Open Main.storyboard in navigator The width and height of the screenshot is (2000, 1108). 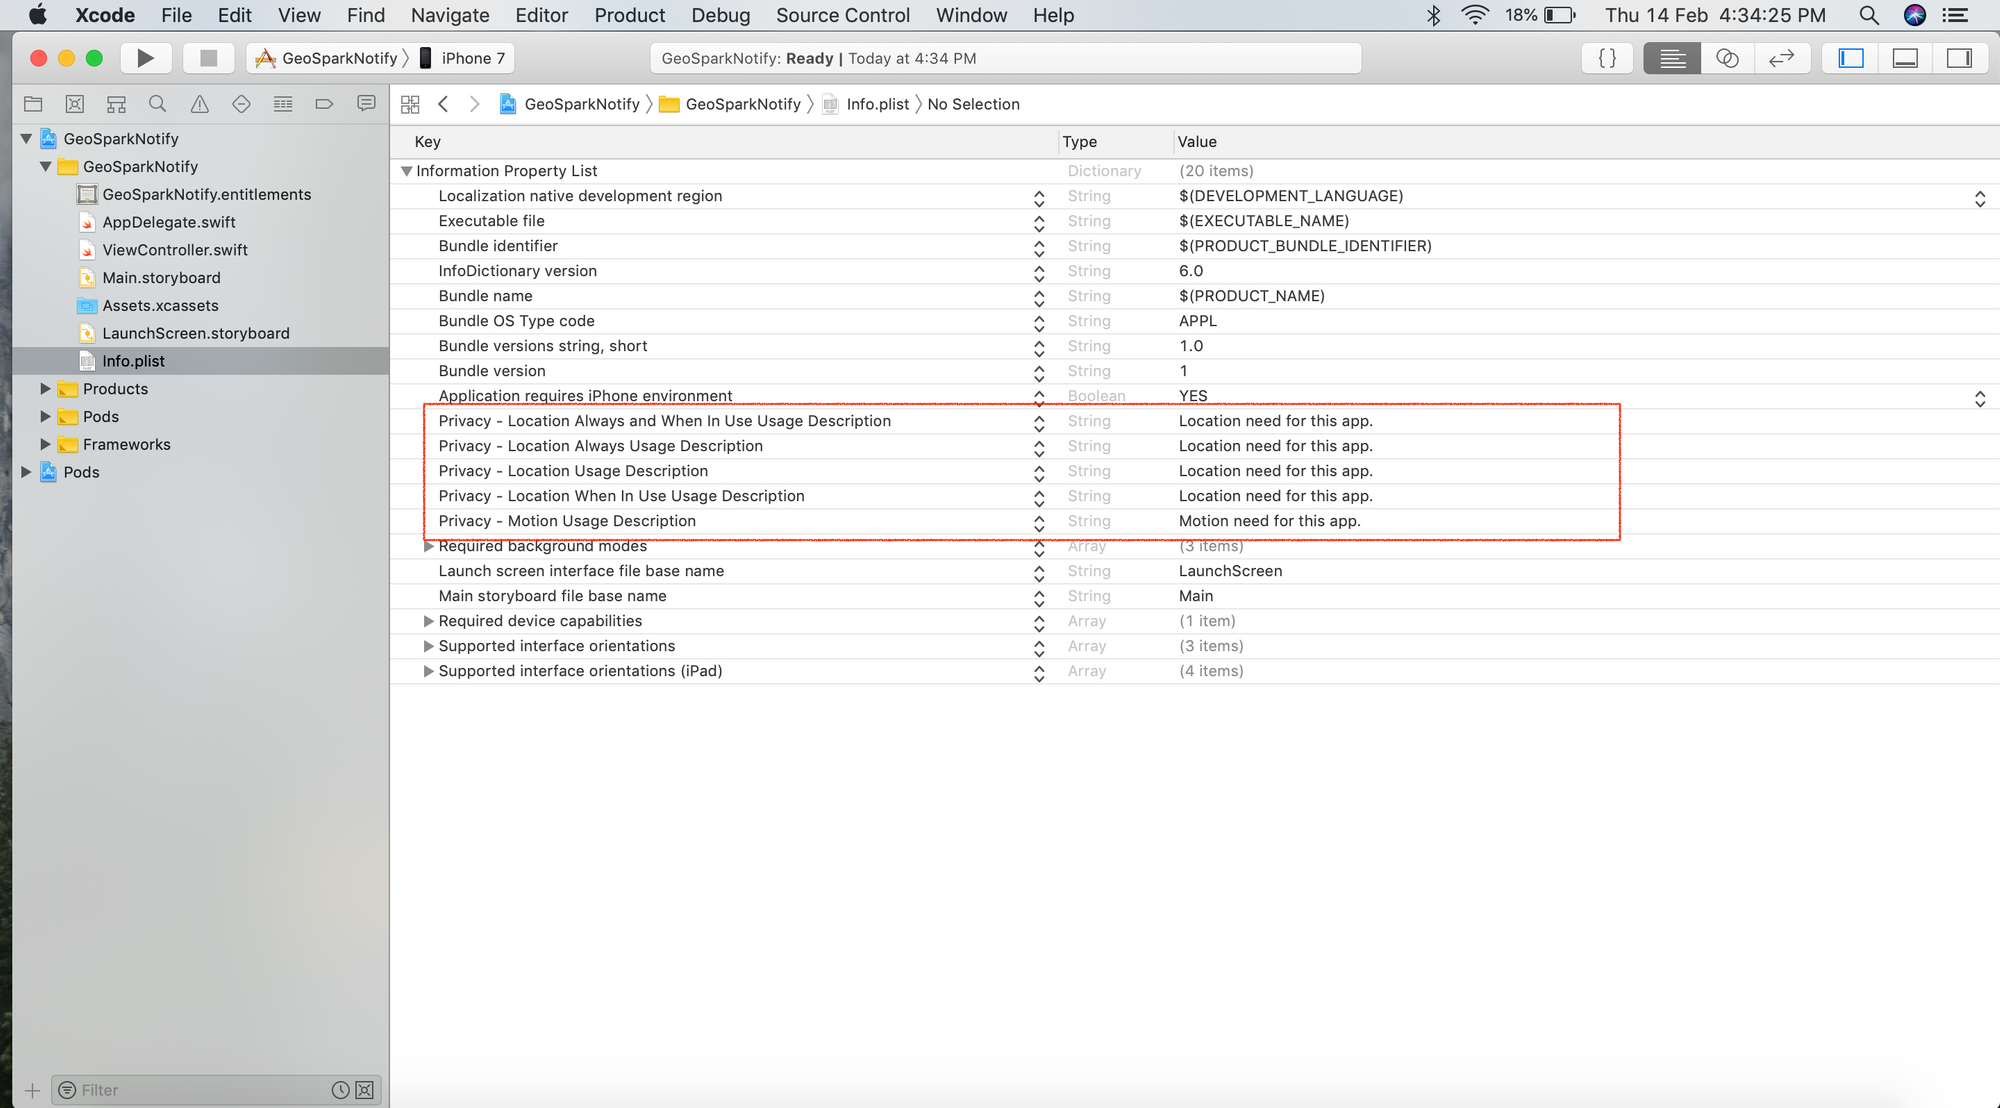click(161, 278)
